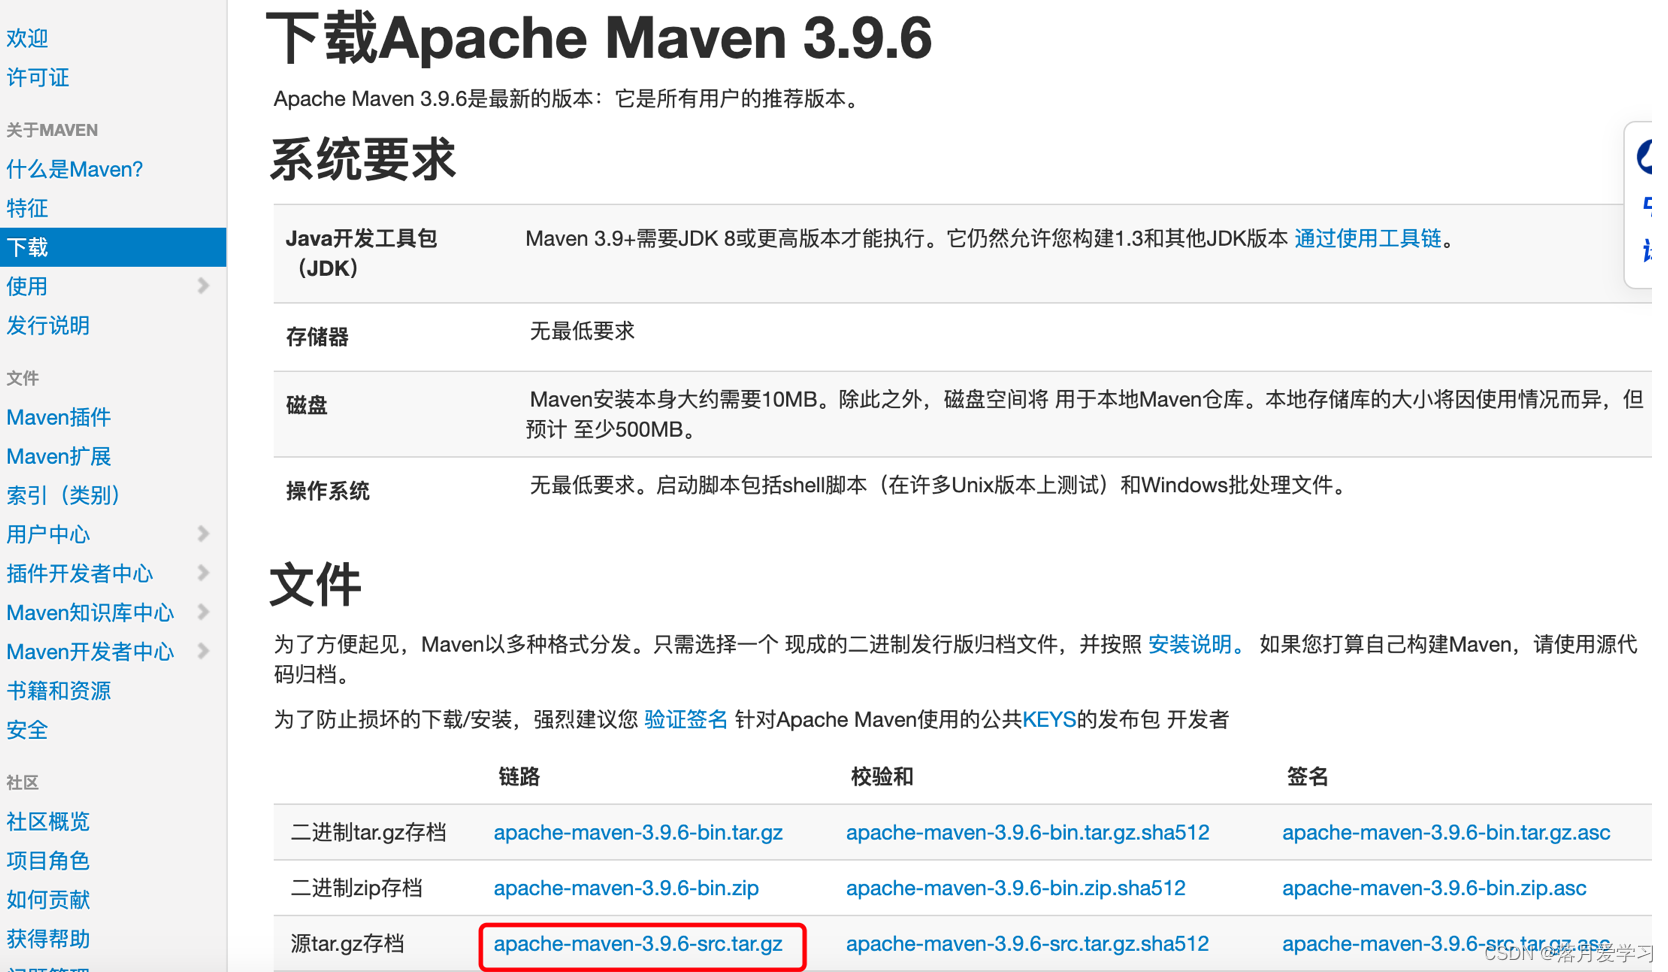The width and height of the screenshot is (1668, 972).
Task: Select the 许可证 sidebar entry
Action: pyautogui.click(x=37, y=77)
